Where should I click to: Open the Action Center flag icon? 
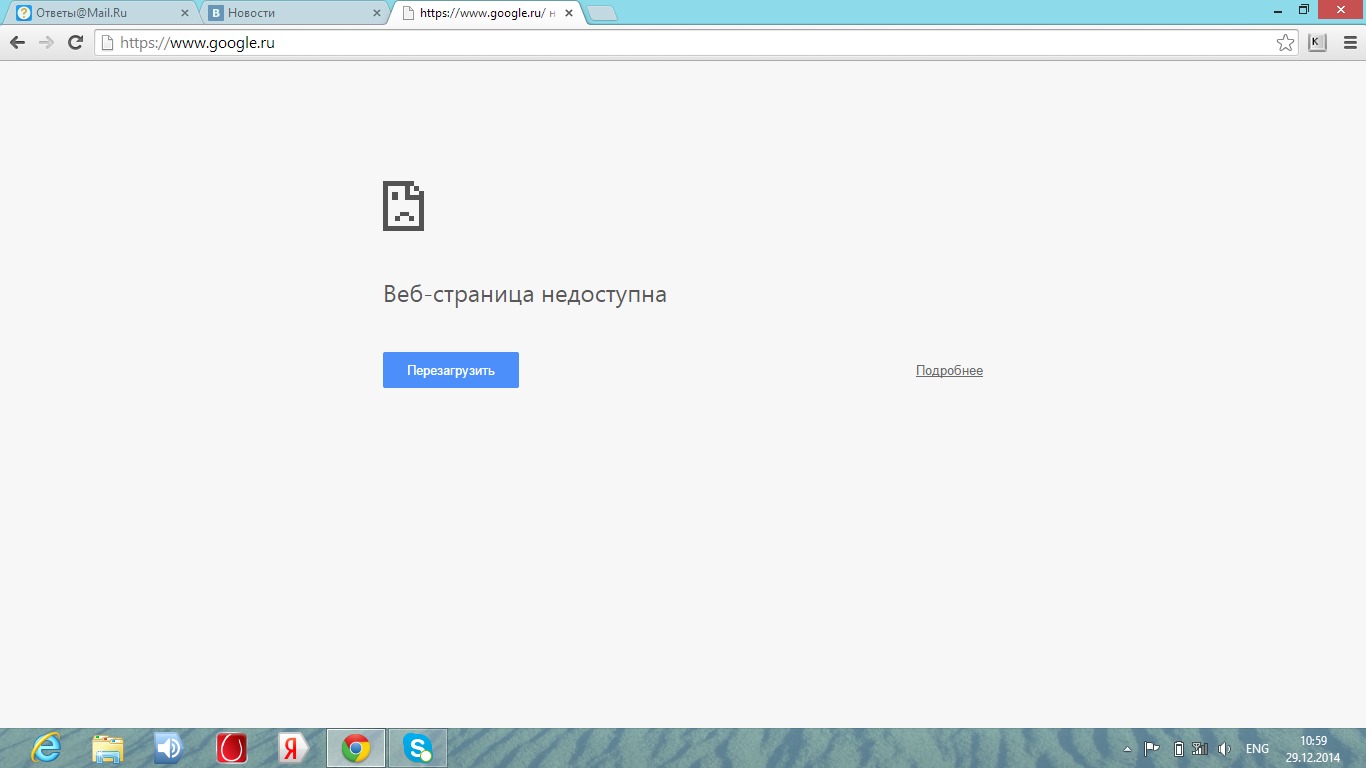(1152, 749)
